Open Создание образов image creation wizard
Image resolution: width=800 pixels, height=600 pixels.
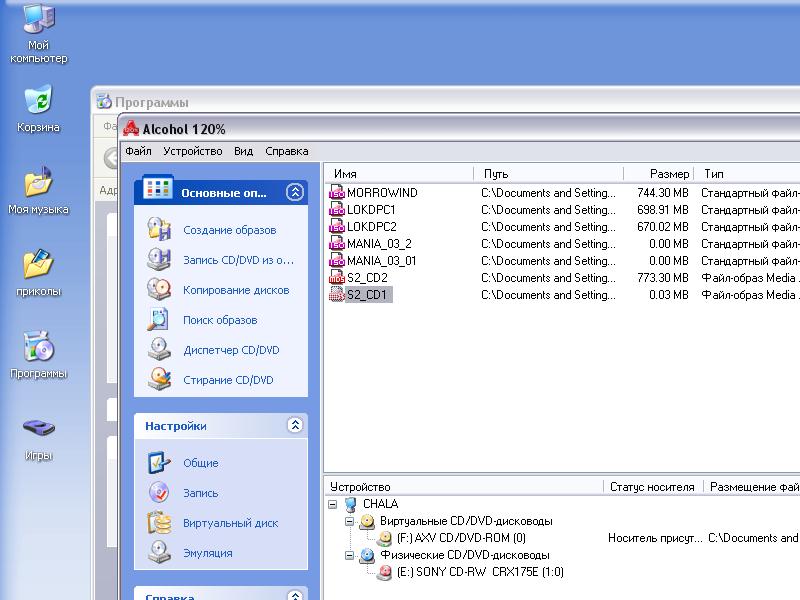[229, 230]
